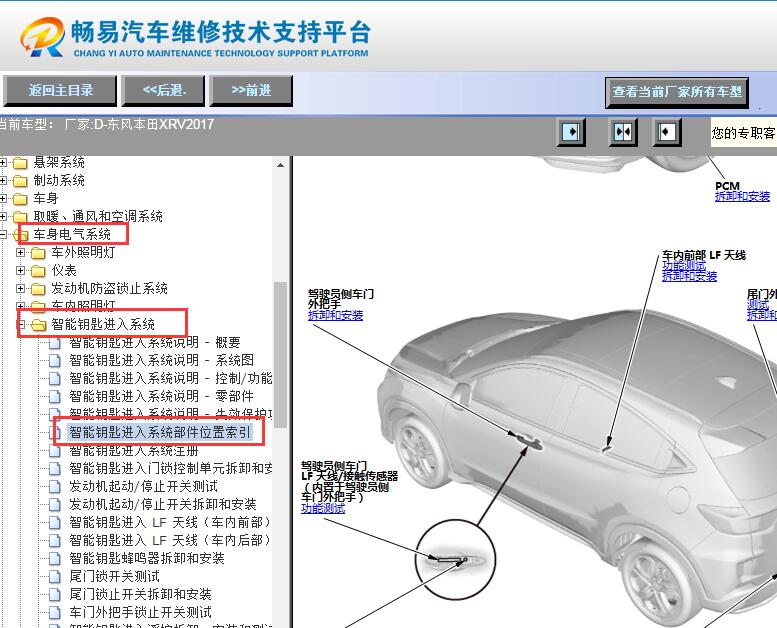
Task: Click document icon beside 系统说明 - 零部件
Action: tap(55, 396)
